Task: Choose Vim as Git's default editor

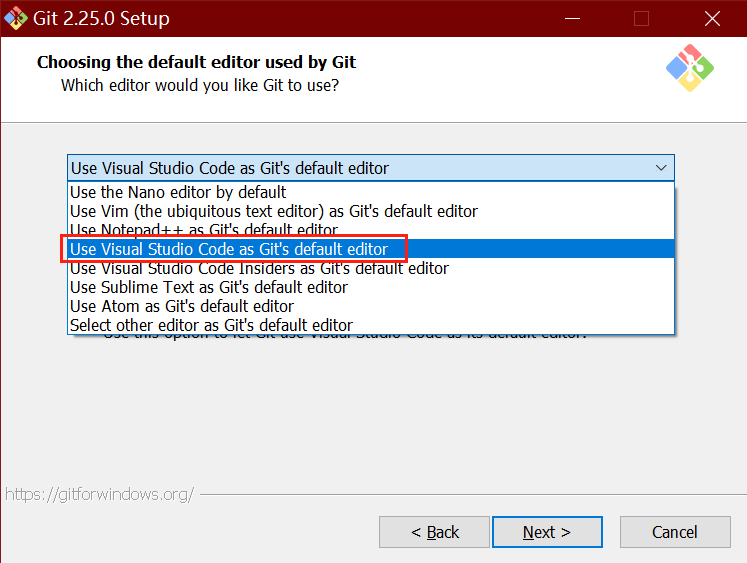Action: coord(371,211)
